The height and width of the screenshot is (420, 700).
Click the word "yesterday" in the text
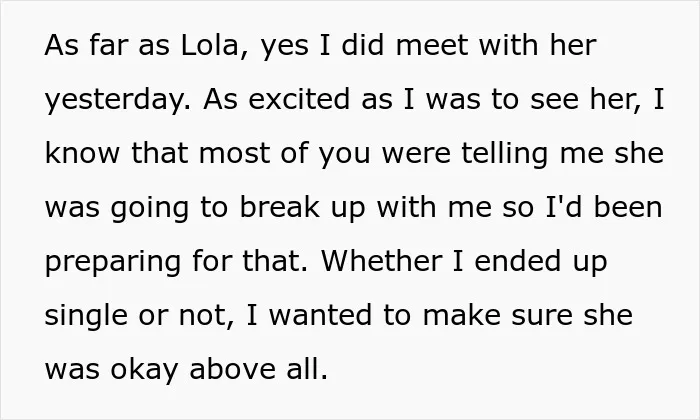pyautogui.click(x=118, y=101)
